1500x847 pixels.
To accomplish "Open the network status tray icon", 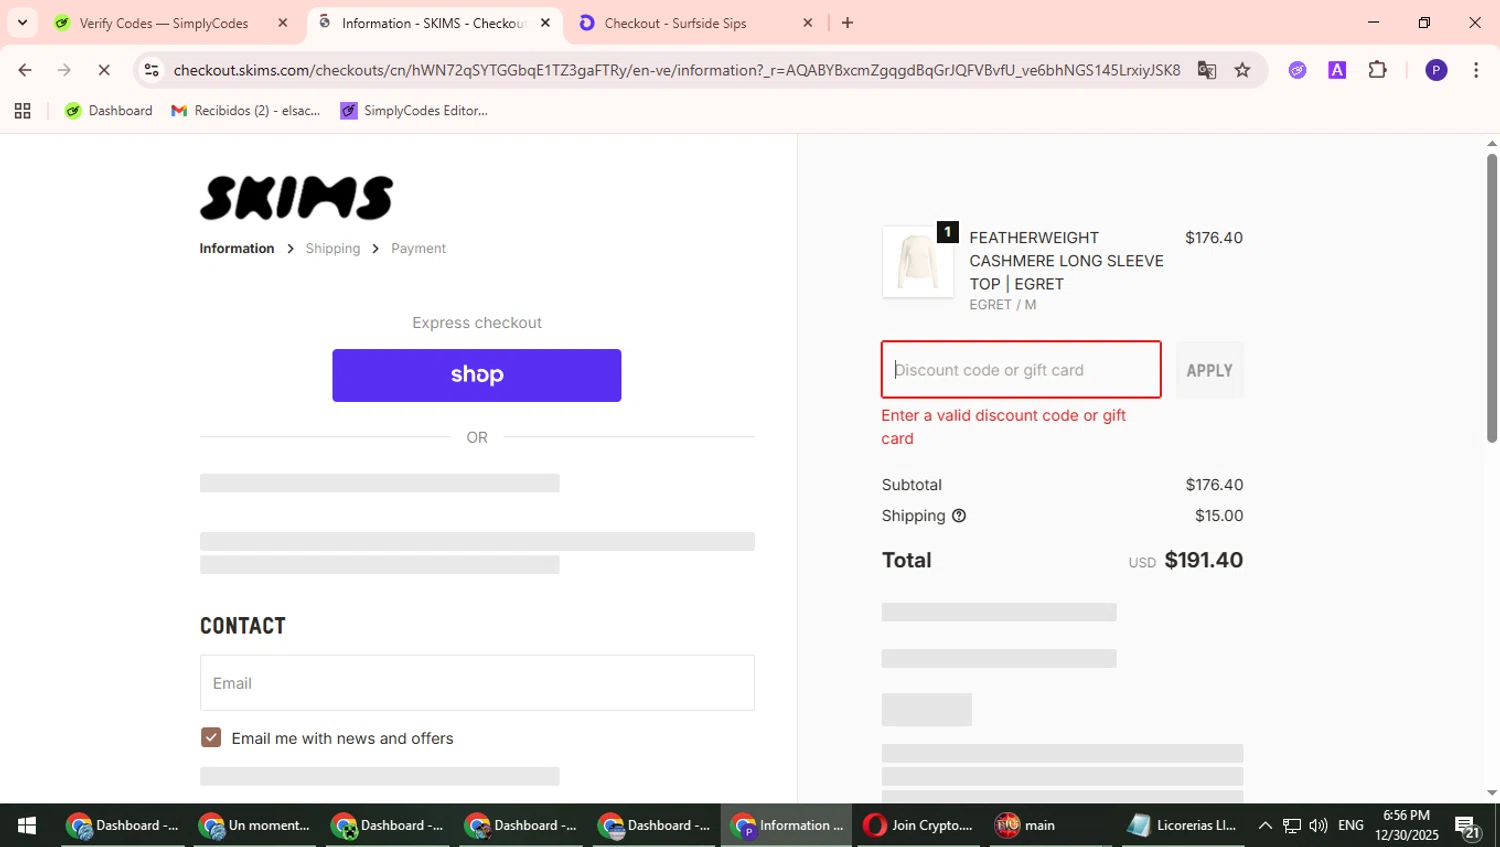I will 1292,826.
